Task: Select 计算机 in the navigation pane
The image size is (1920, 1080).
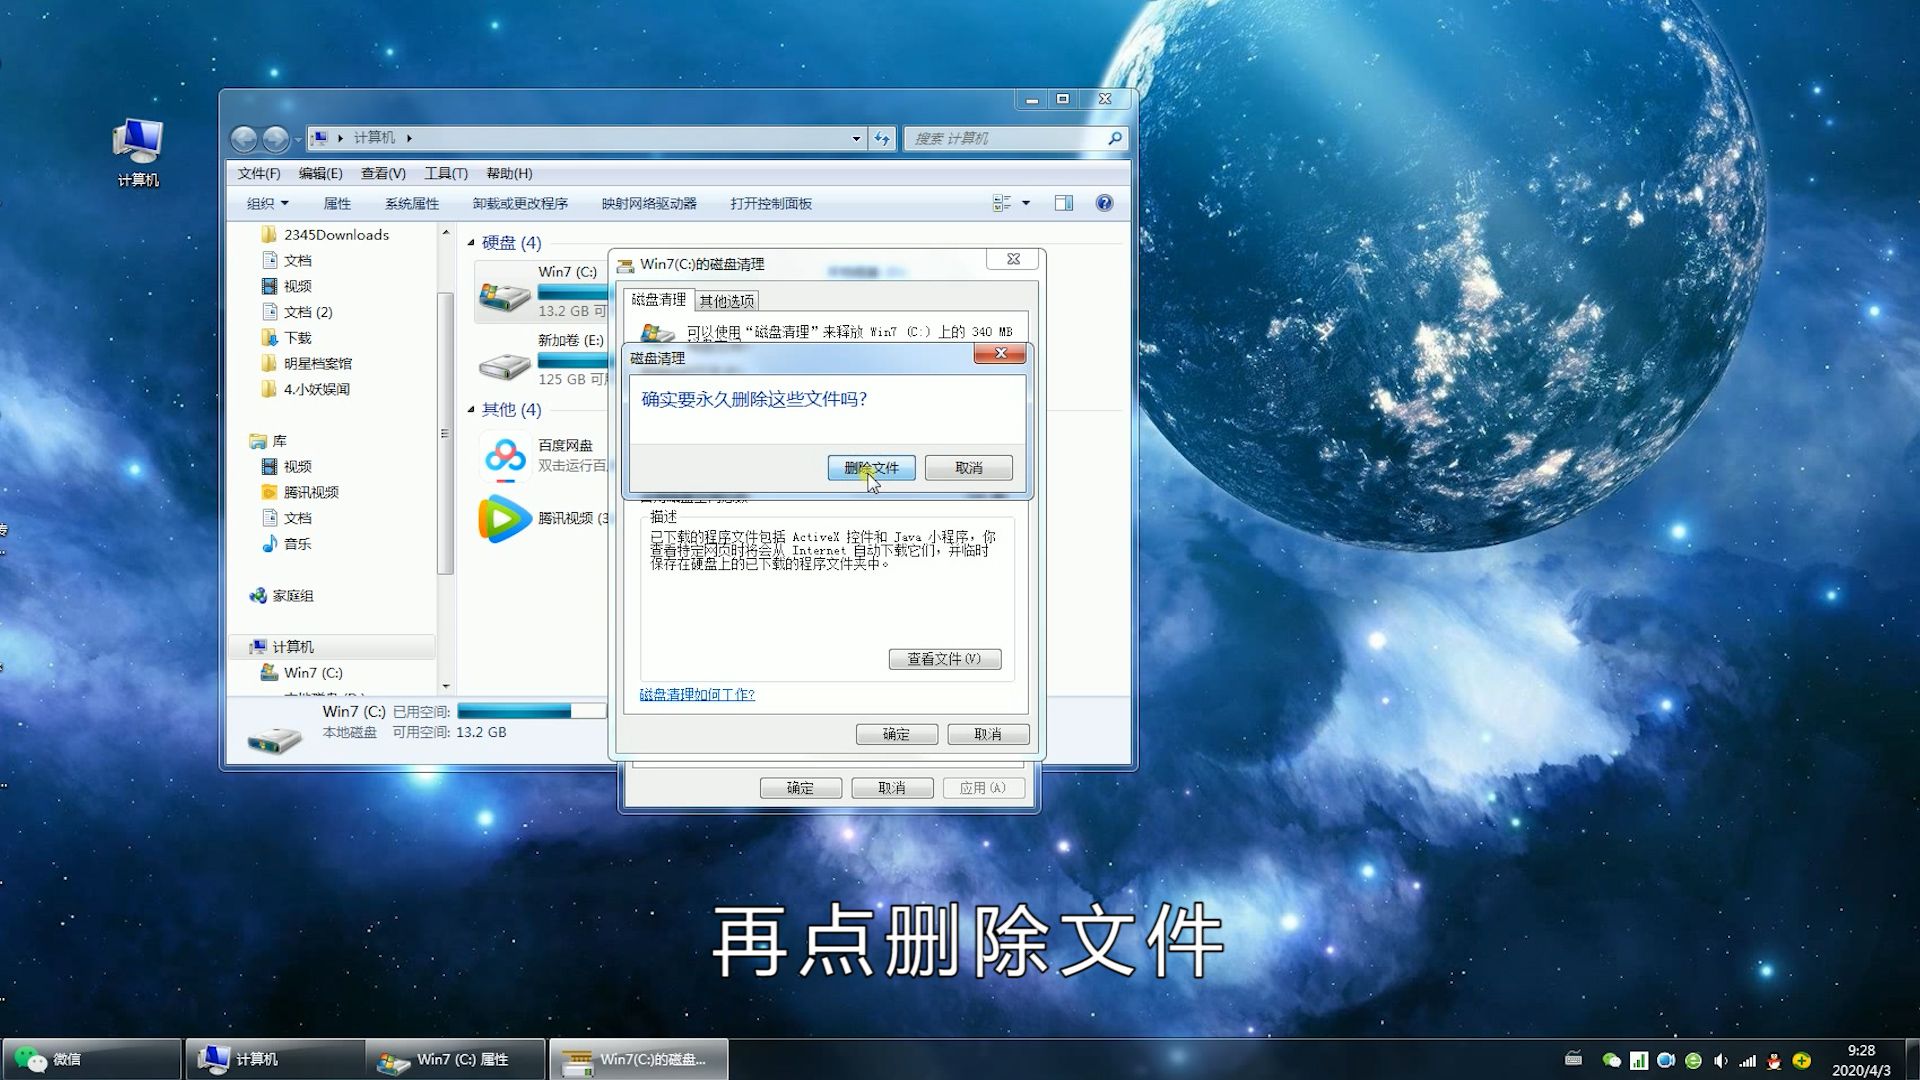Action: (292, 647)
